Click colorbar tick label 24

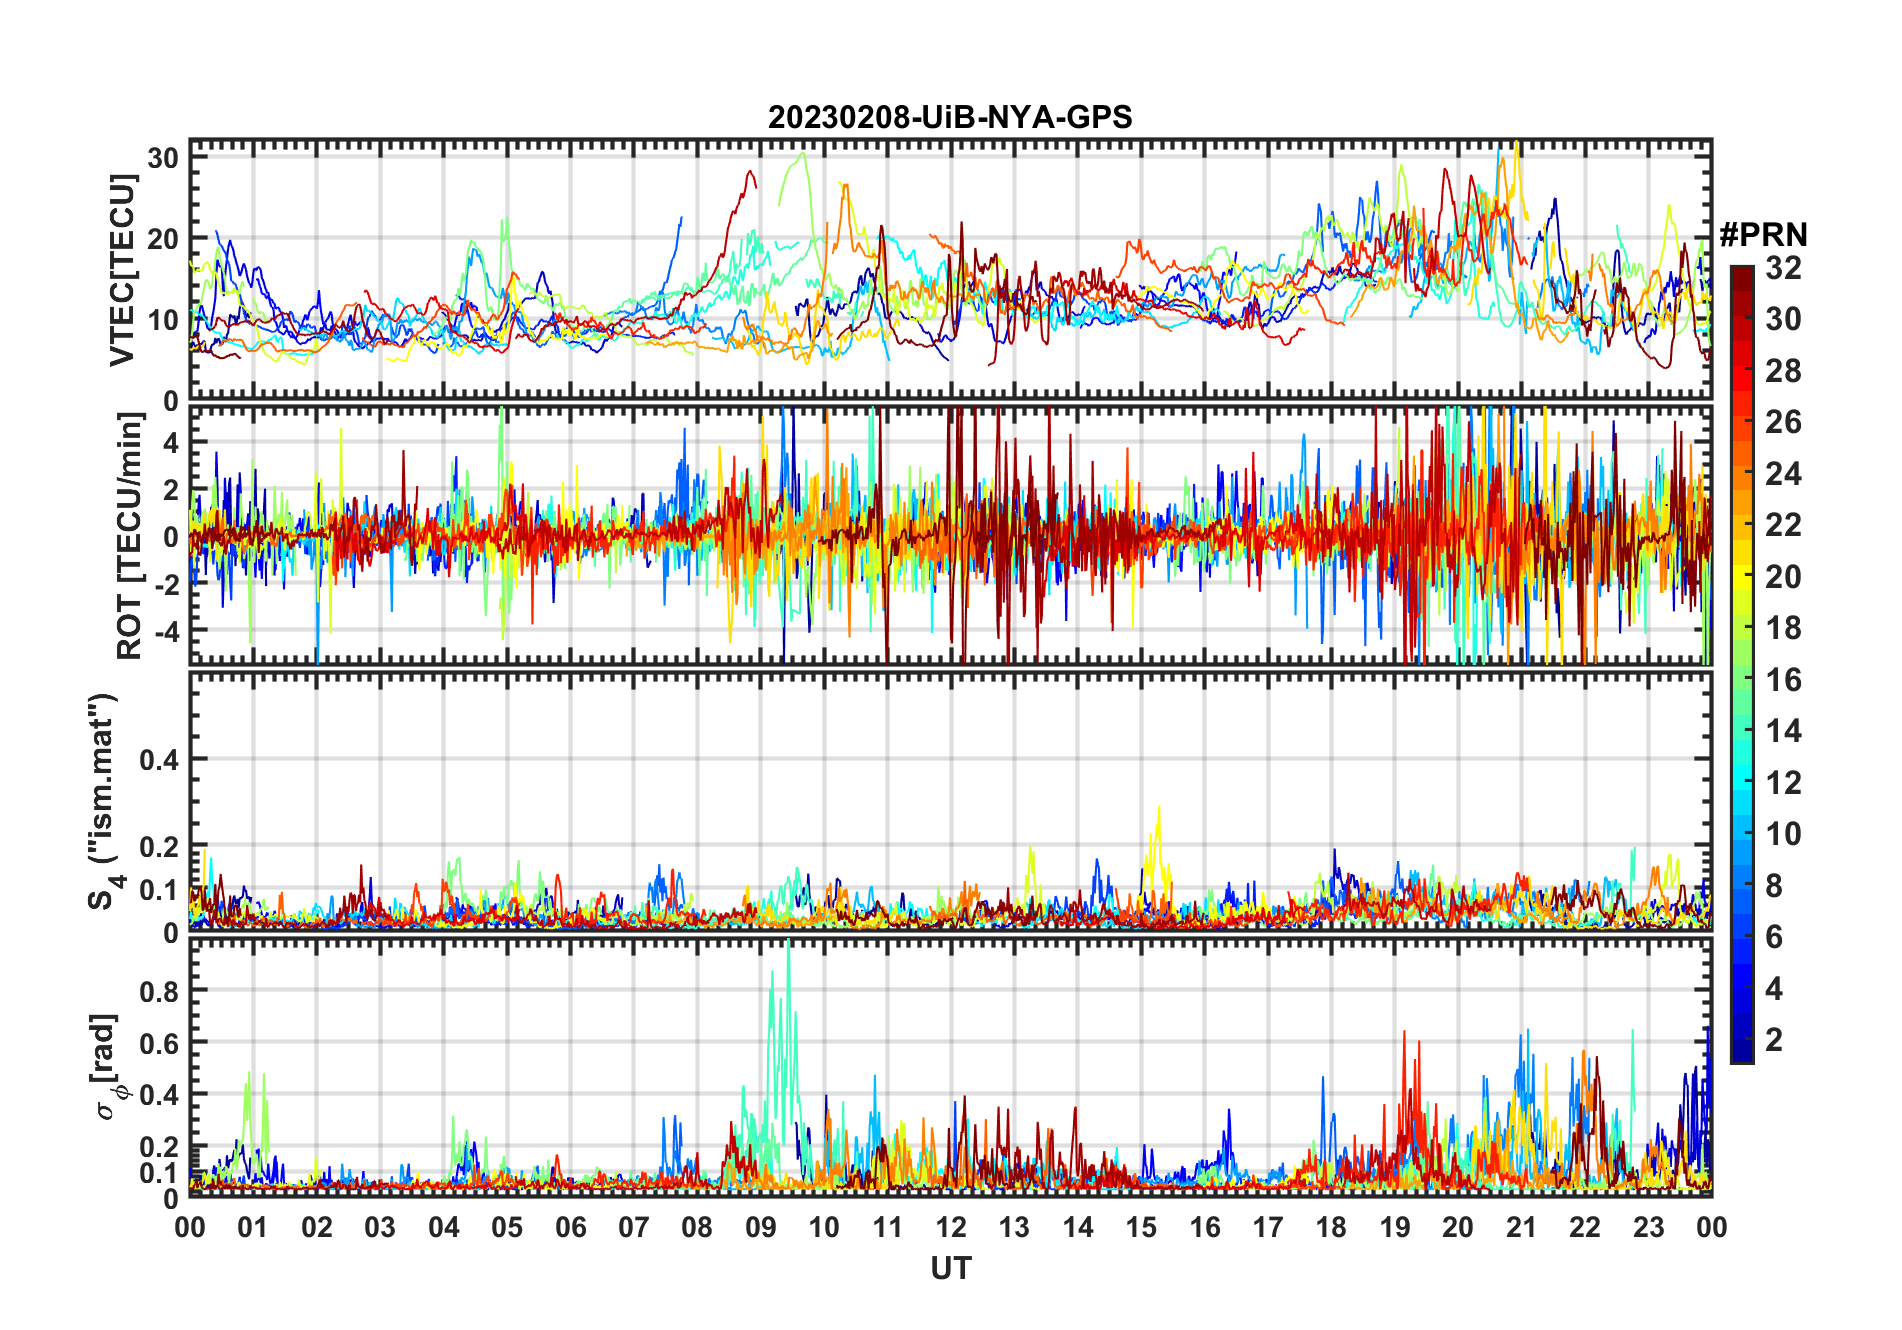click(x=1783, y=474)
